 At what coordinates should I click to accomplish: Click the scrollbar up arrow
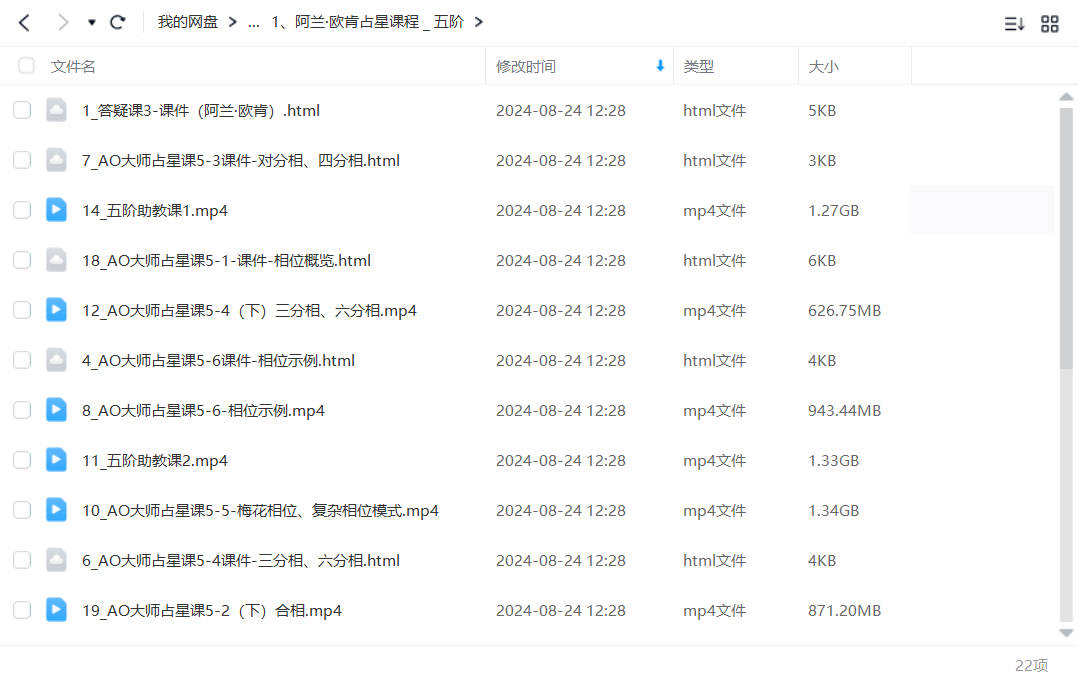pyautogui.click(x=1066, y=97)
